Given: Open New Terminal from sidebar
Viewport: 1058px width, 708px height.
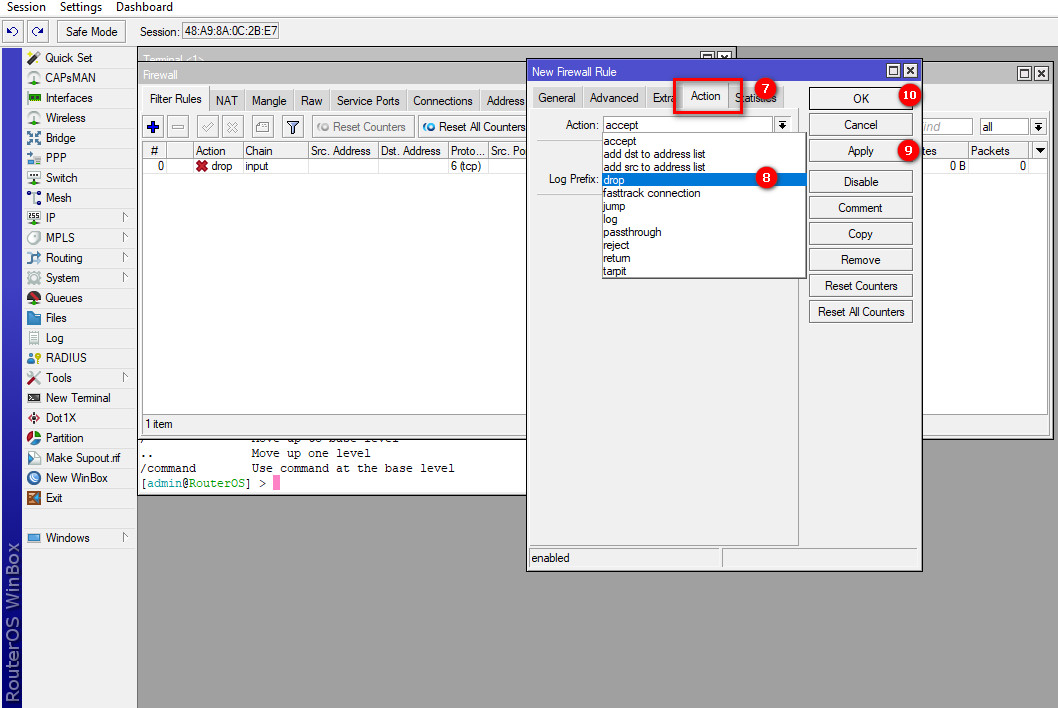Looking at the screenshot, I should pos(77,398).
